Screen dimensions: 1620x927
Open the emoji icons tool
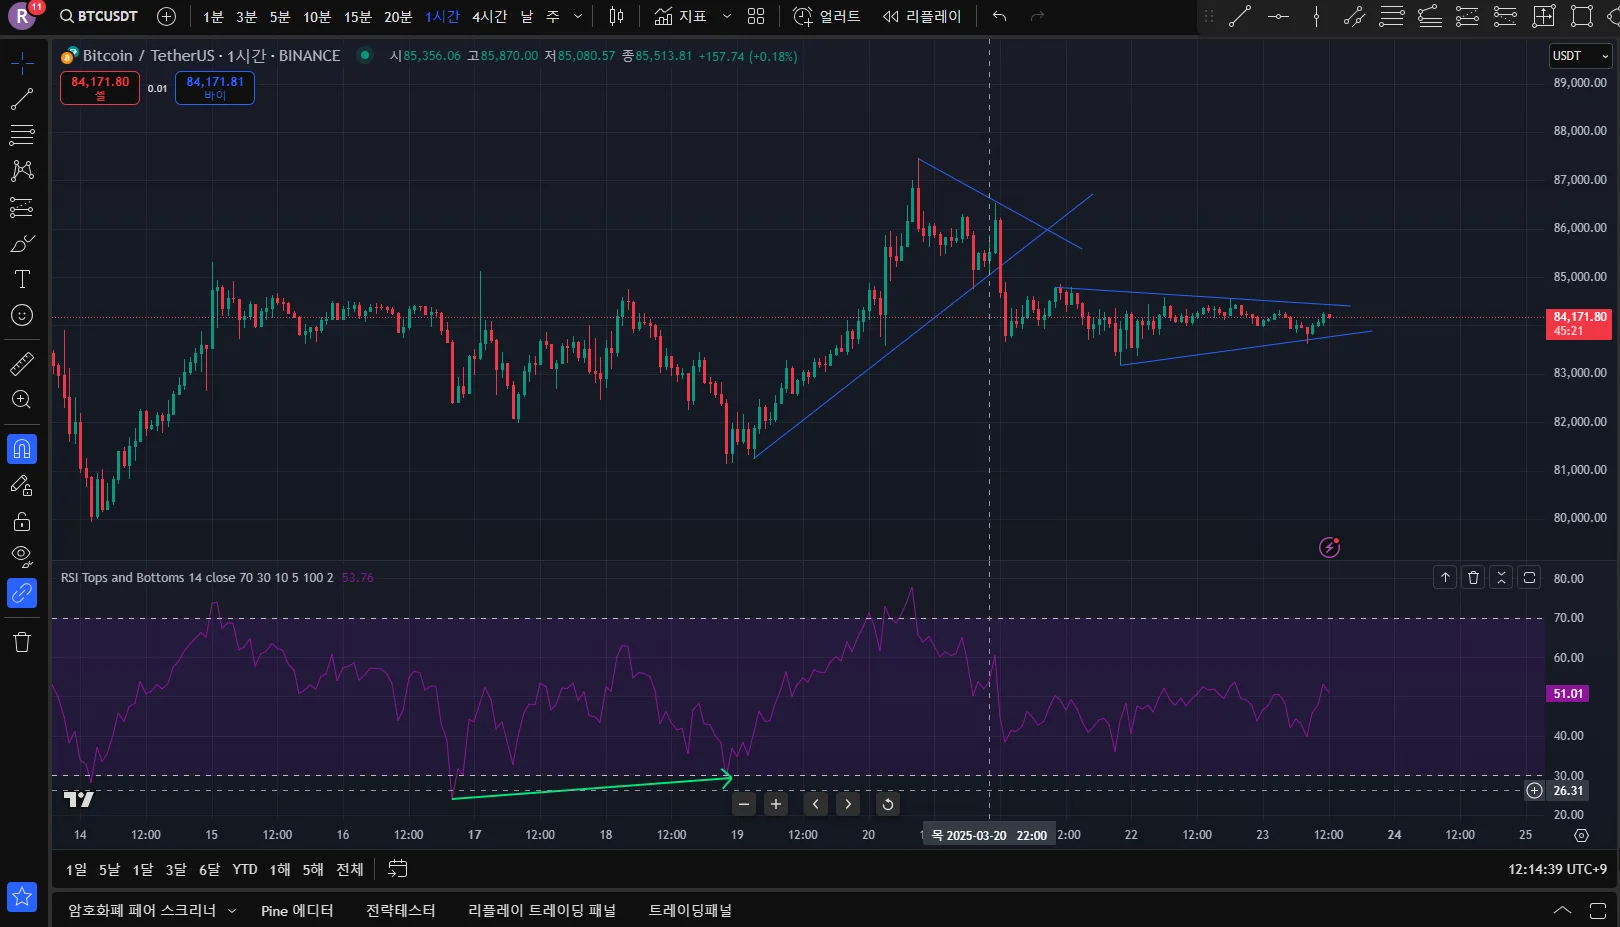22,315
